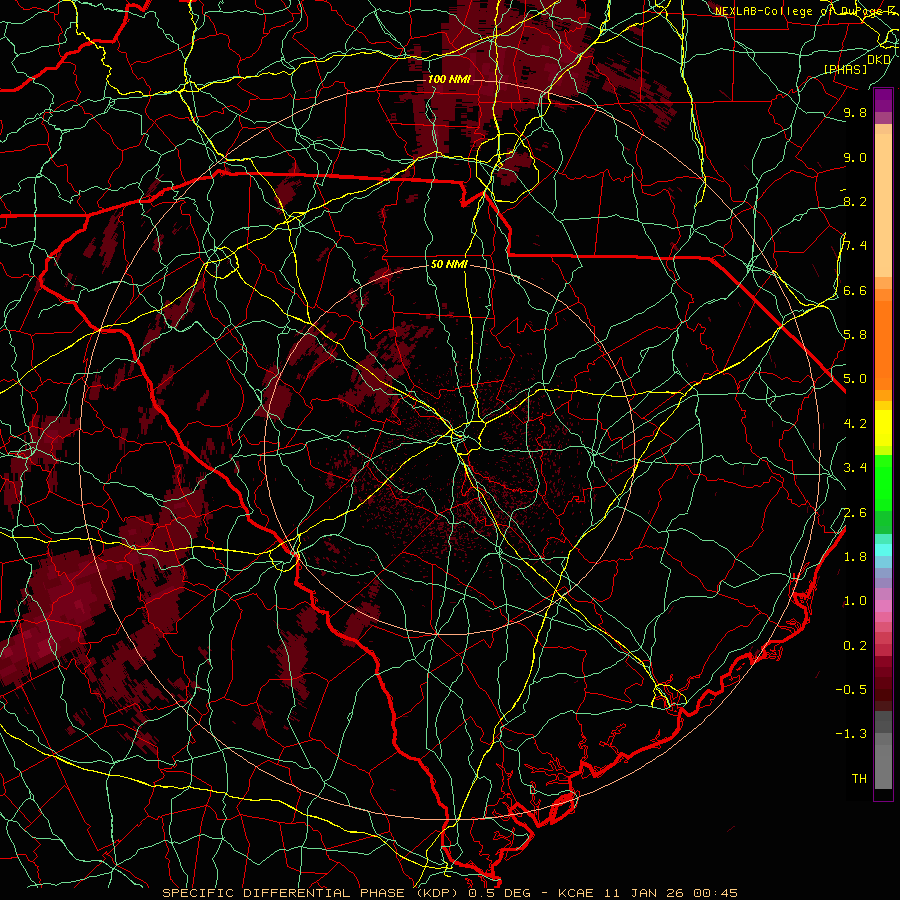The width and height of the screenshot is (900, 900).
Task: Click the -1.3 value on the color scale
Action: pyautogui.click(x=851, y=734)
